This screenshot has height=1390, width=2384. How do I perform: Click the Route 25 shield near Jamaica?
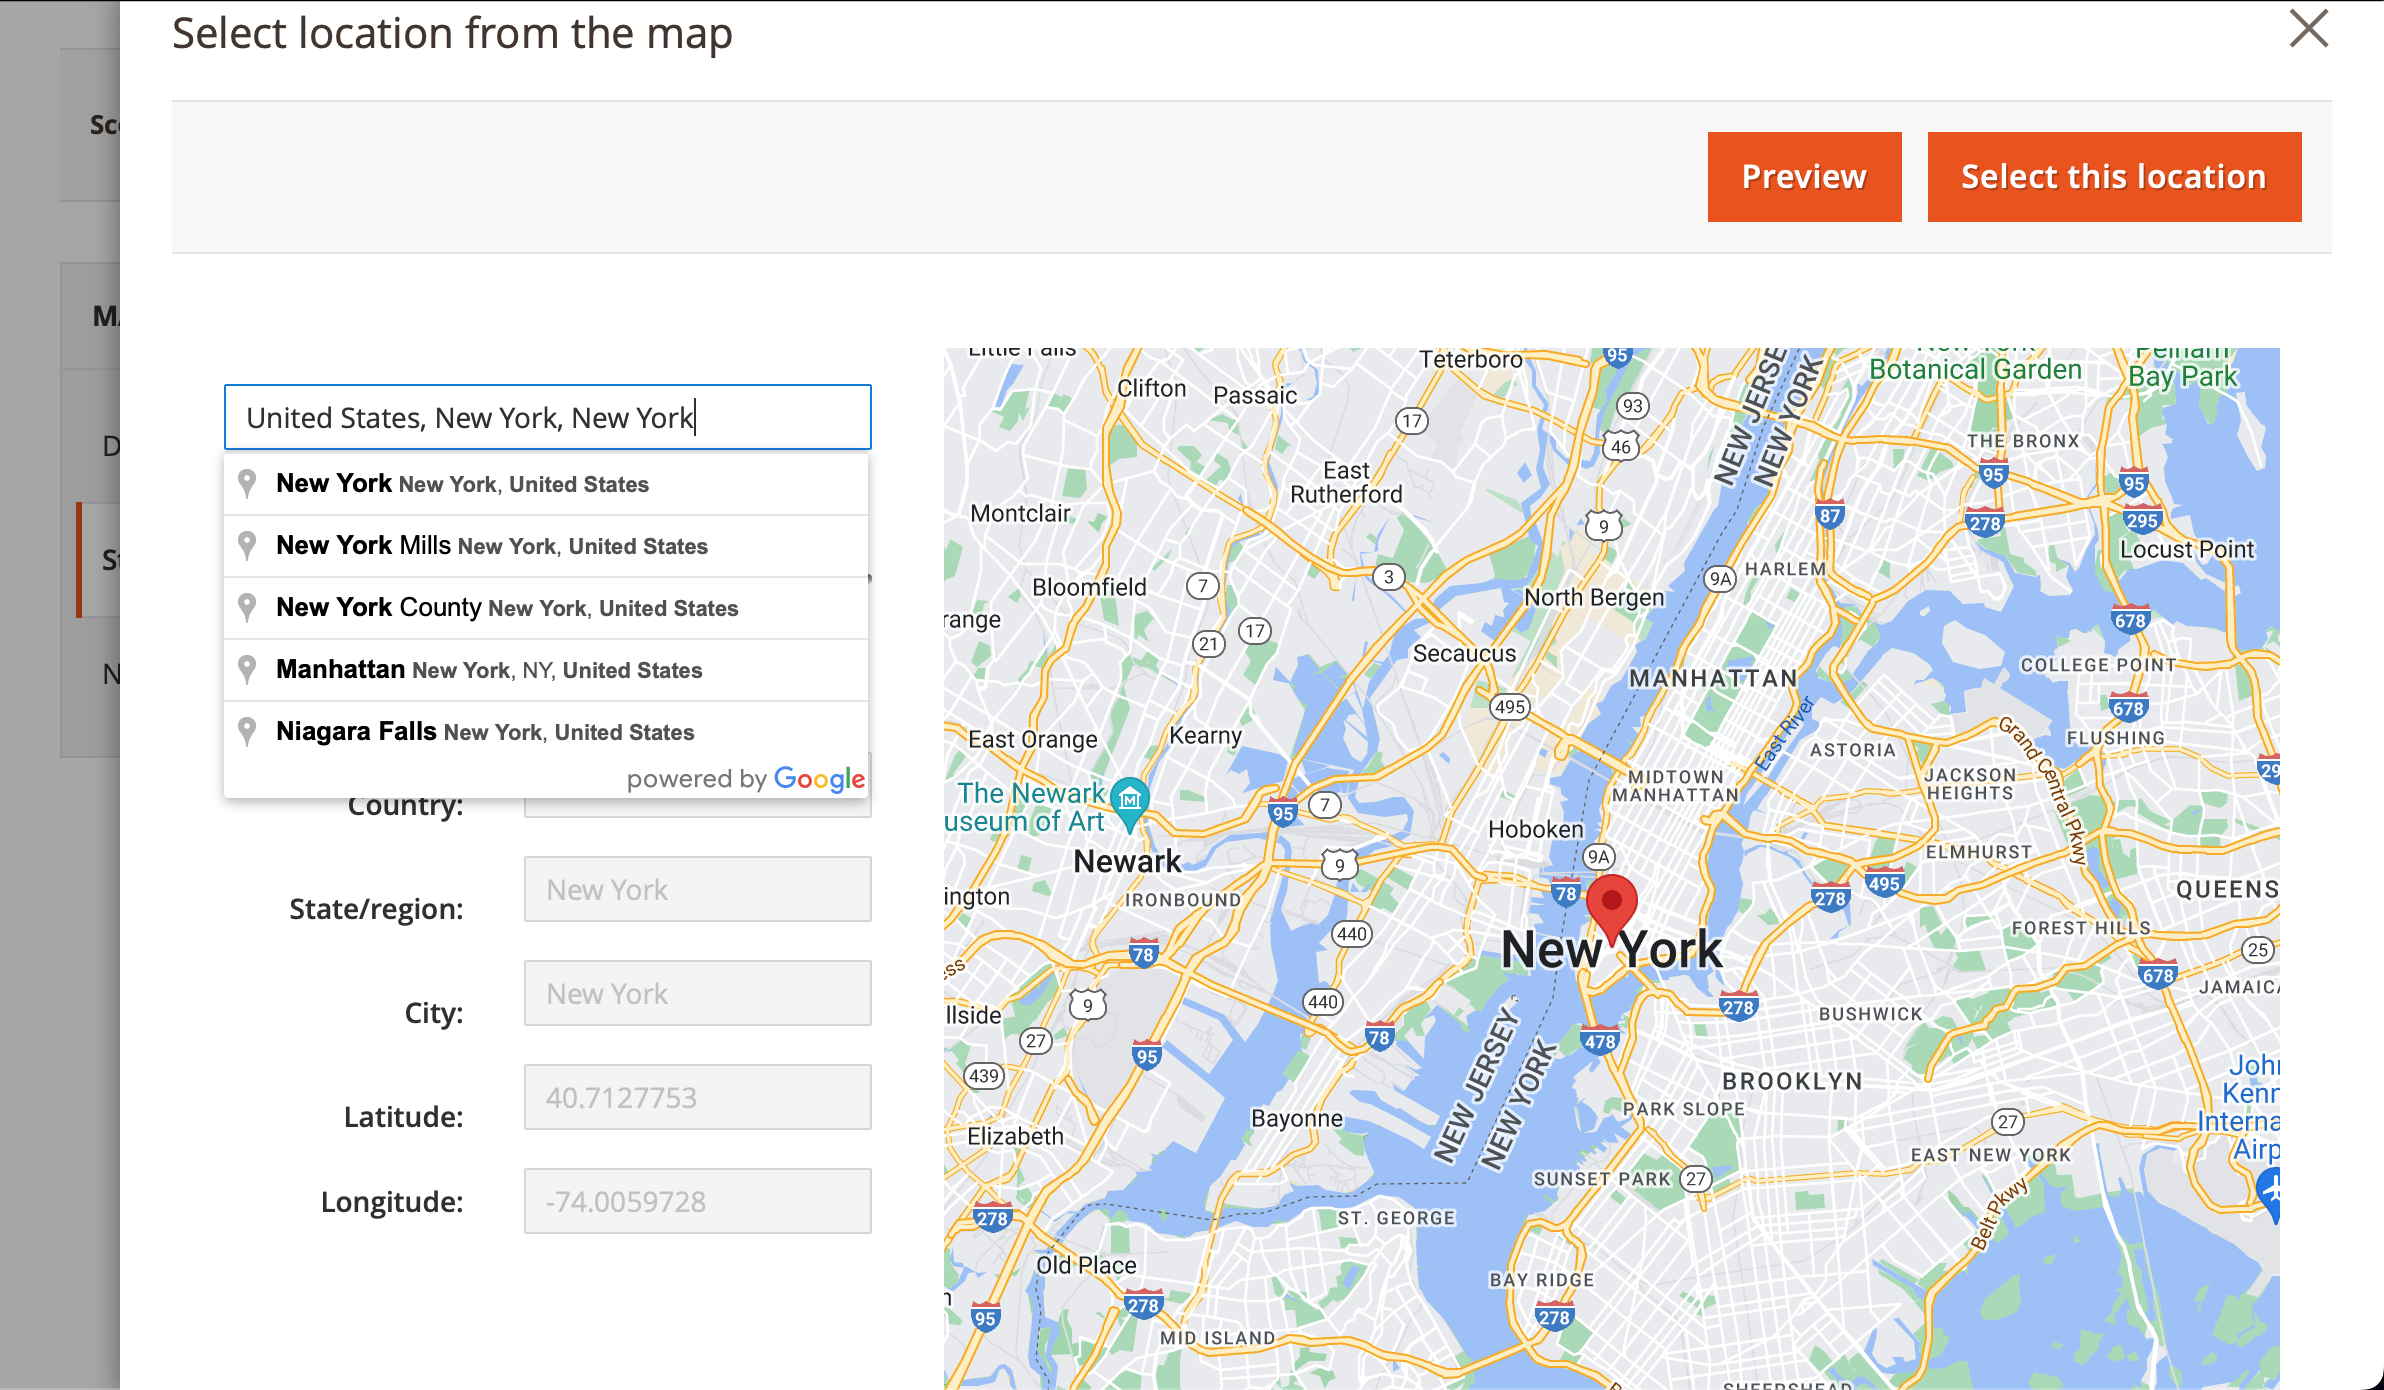[2258, 949]
